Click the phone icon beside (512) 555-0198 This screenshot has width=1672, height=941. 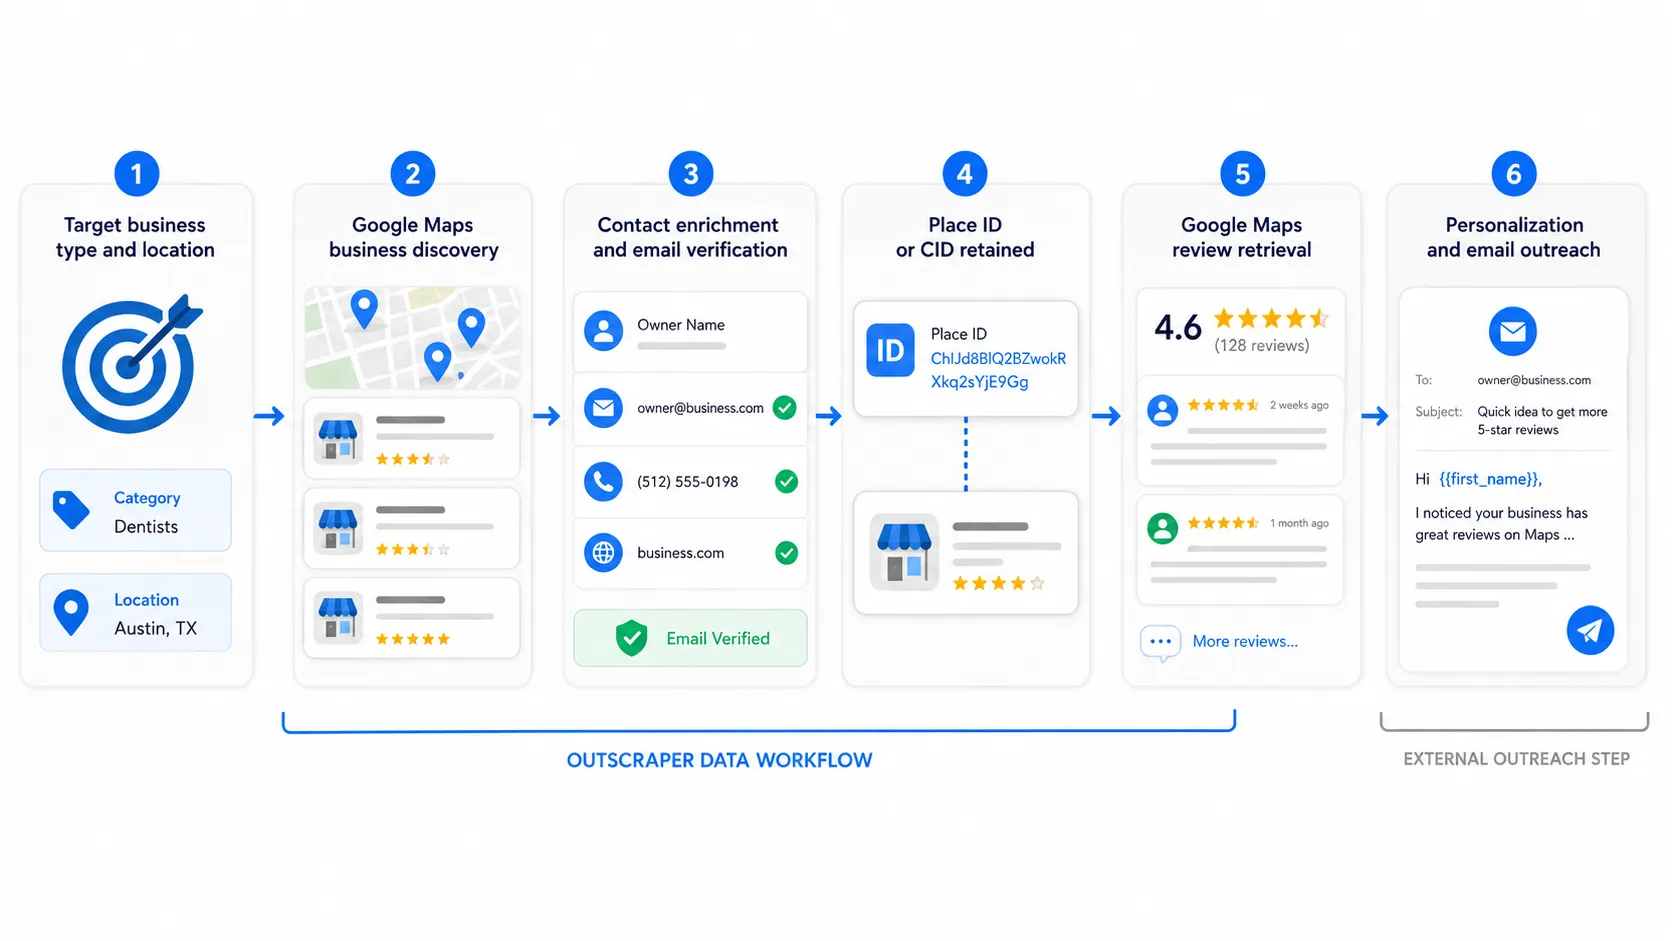[x=603, y=481]
